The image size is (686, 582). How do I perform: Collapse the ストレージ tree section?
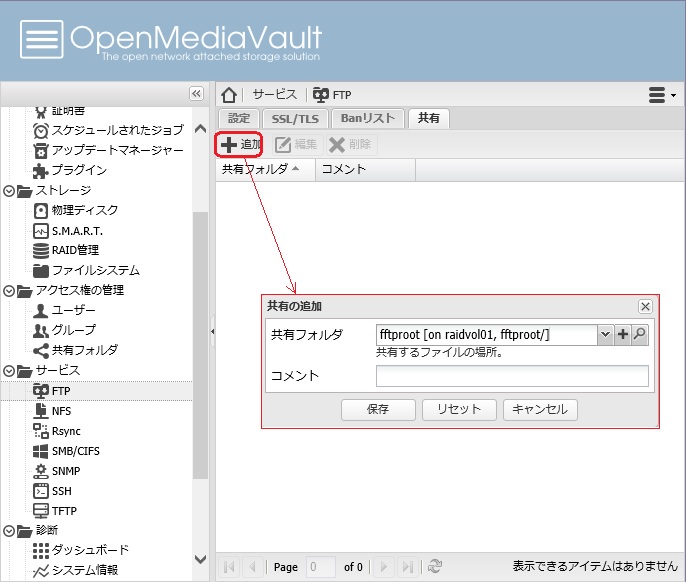click(9, 191)
